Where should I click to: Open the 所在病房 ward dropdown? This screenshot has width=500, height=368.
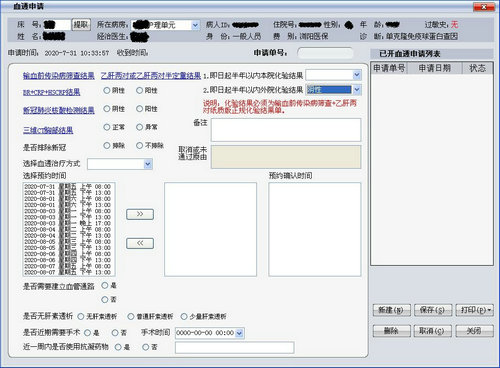point(195,25)
